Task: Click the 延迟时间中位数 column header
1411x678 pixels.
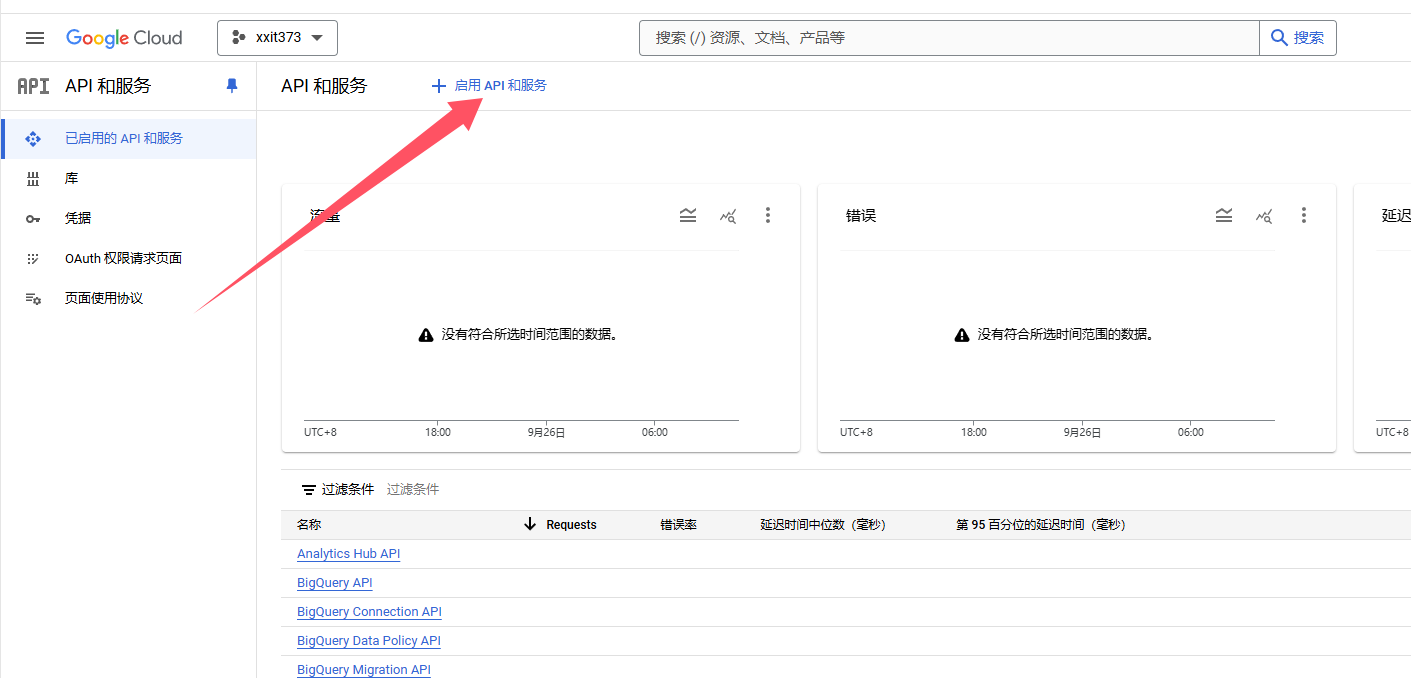Action: coord(823,525)
